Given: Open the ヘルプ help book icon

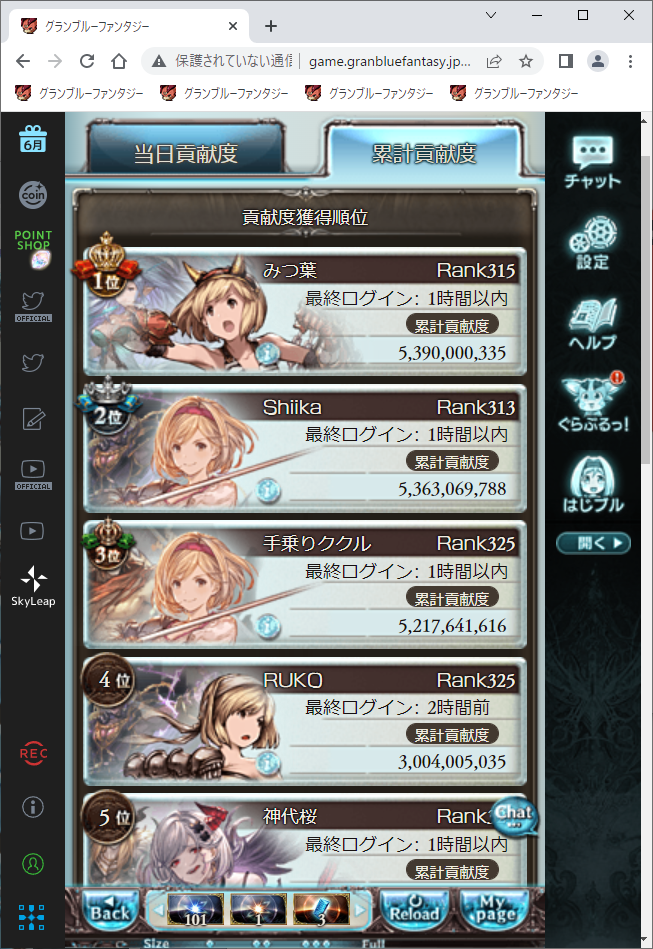Looking at the screenshot, I should pos(592,324).
